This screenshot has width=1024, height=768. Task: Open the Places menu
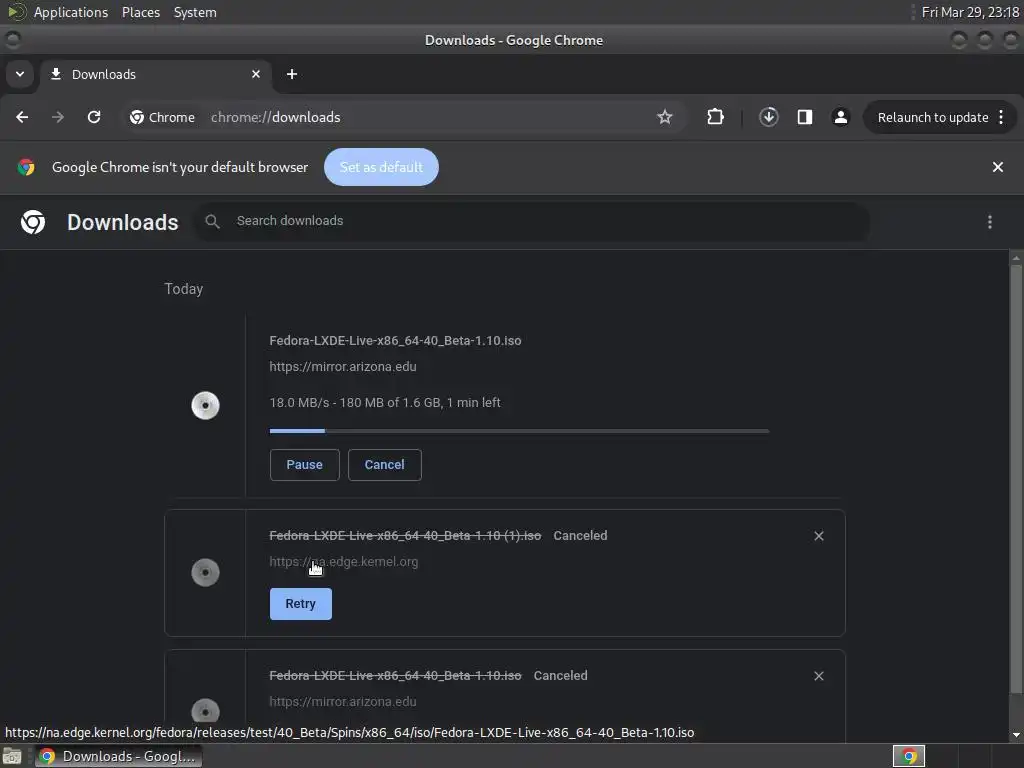[x=140, y=12]
